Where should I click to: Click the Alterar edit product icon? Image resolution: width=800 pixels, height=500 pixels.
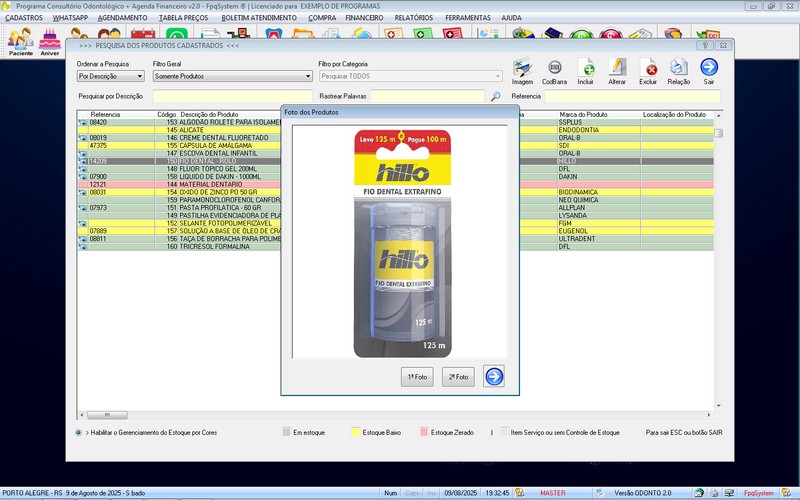pyautogui.click(x=617, y=68)
